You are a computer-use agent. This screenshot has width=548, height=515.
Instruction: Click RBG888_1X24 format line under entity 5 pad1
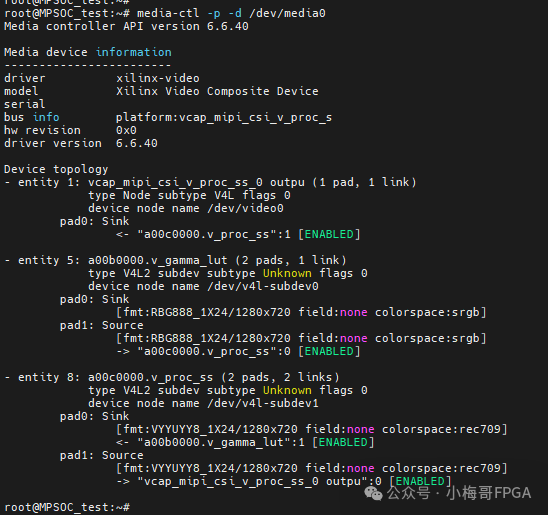pyautogui.click(x=301, y=338)
